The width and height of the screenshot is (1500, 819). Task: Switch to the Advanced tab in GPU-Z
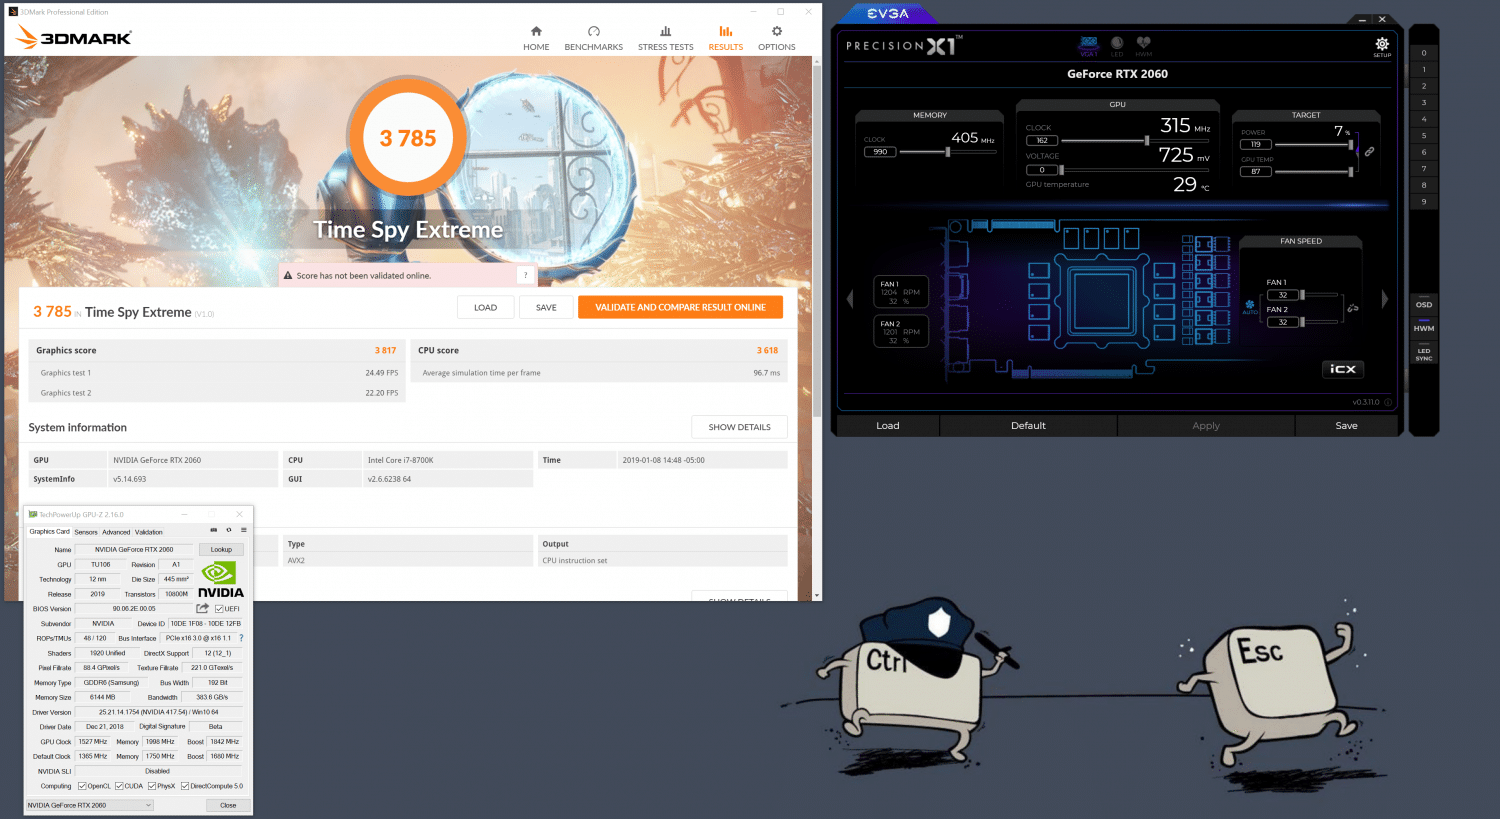116,532
